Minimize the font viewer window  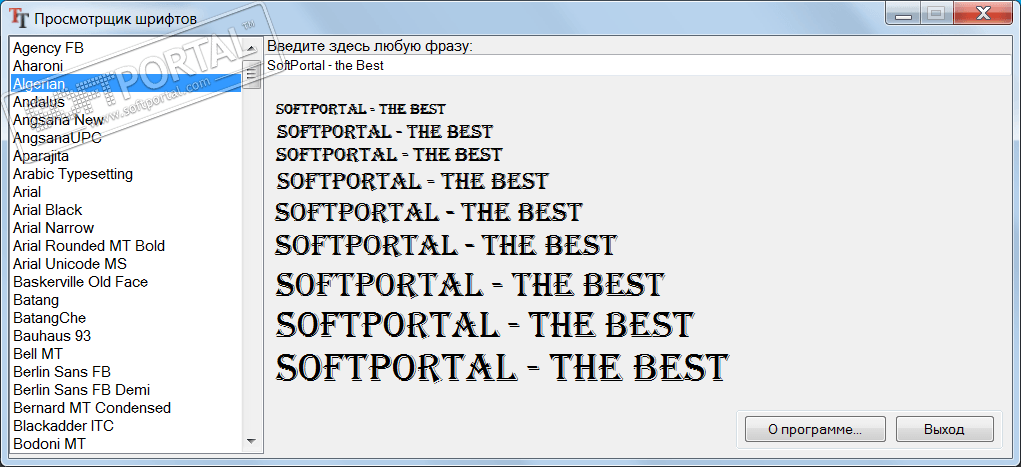(902, 12)
